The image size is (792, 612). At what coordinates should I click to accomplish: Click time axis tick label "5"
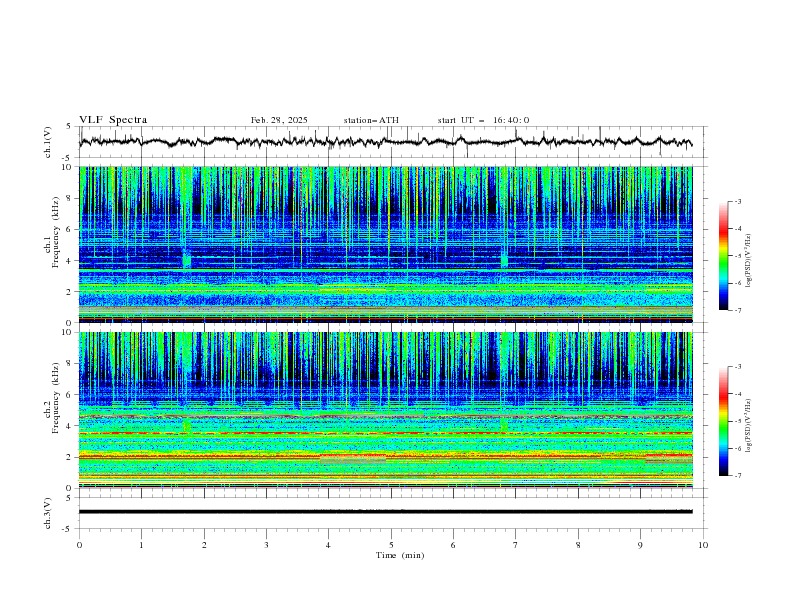click(391, 545)
